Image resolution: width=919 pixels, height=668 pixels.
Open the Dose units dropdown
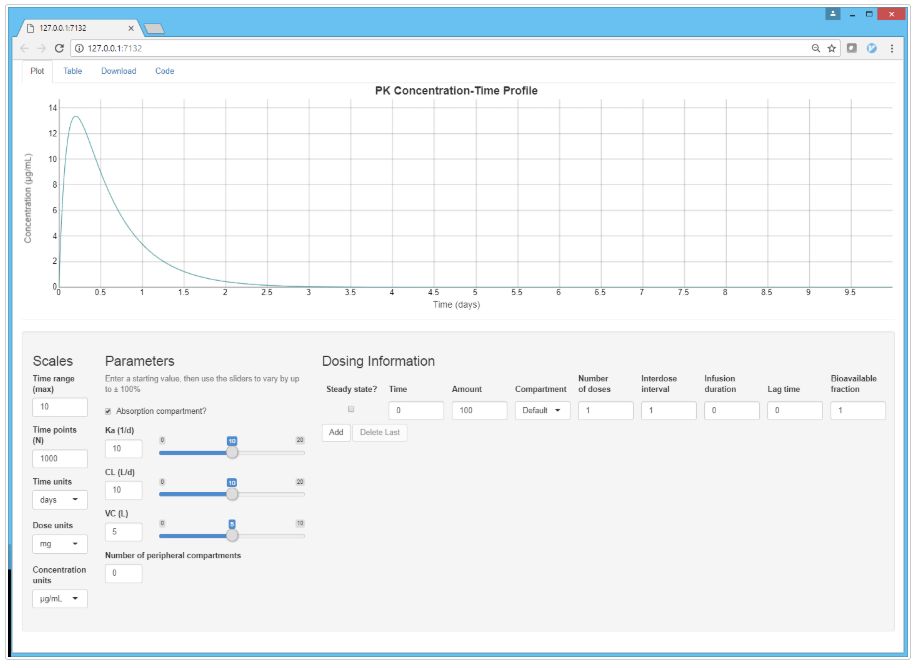click(60, 544)
